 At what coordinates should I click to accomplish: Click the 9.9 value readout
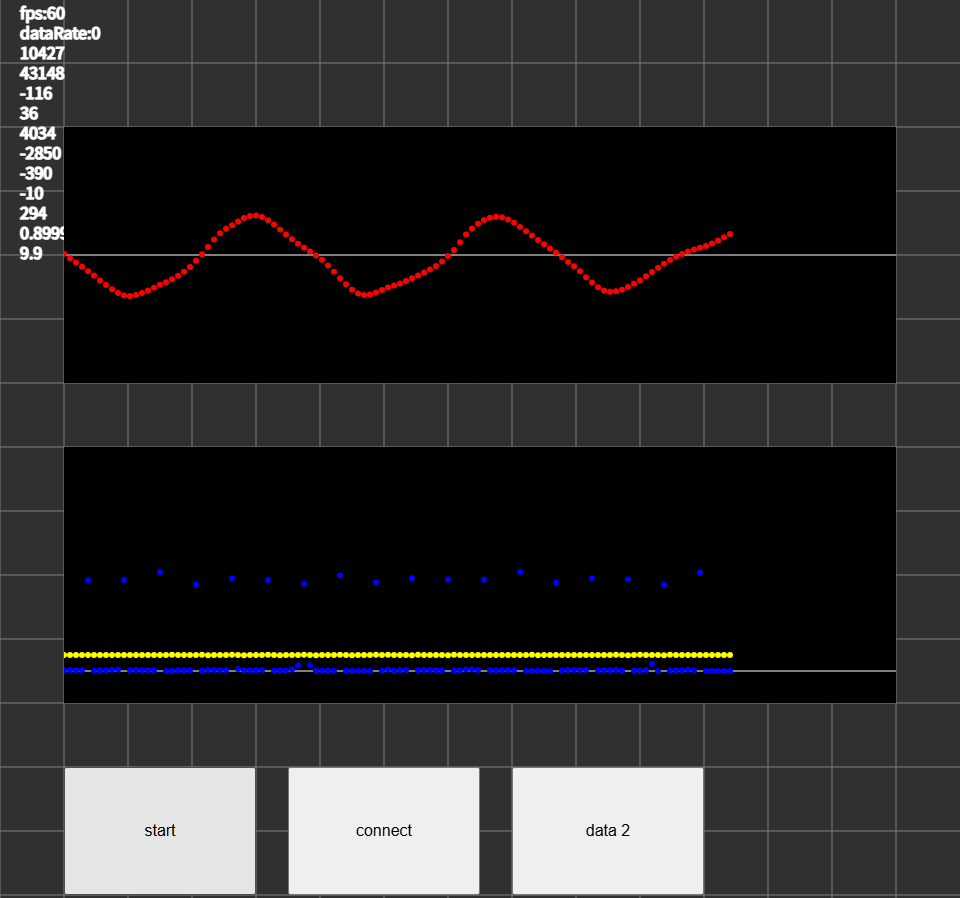[30, 254]
